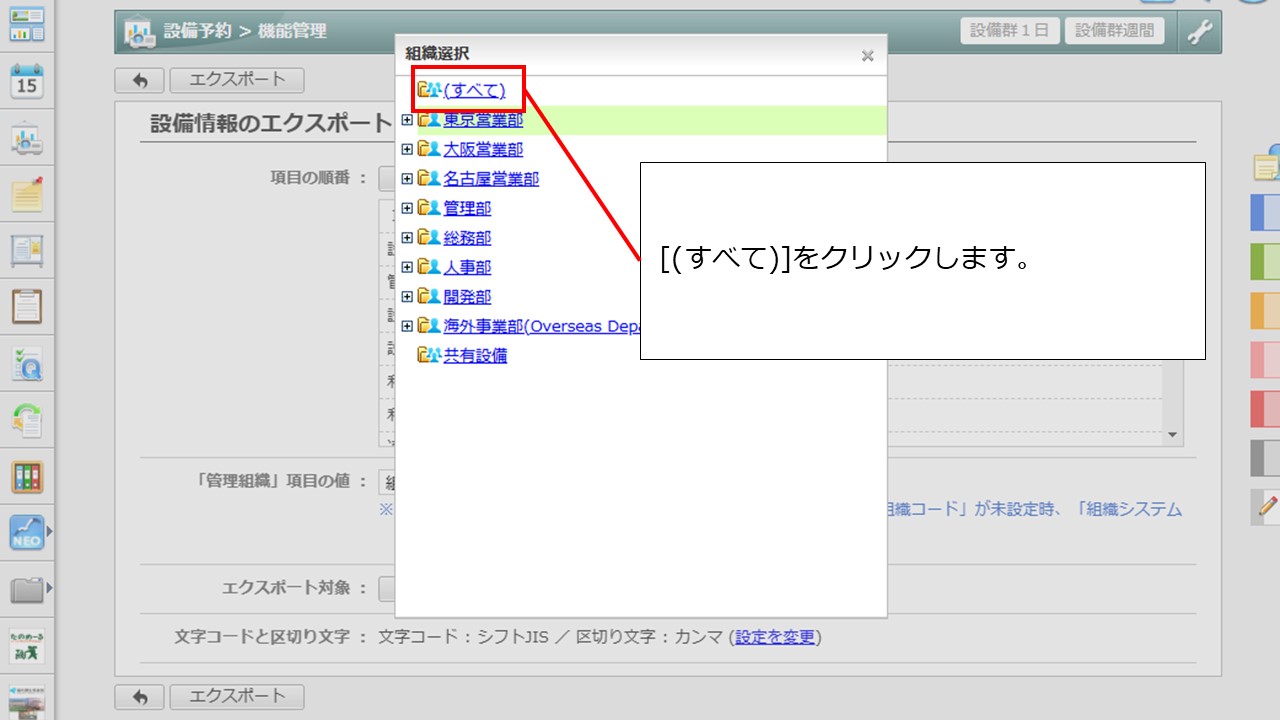
Task: Click the wrench settings icon in header
Action: pos(1199,31)
